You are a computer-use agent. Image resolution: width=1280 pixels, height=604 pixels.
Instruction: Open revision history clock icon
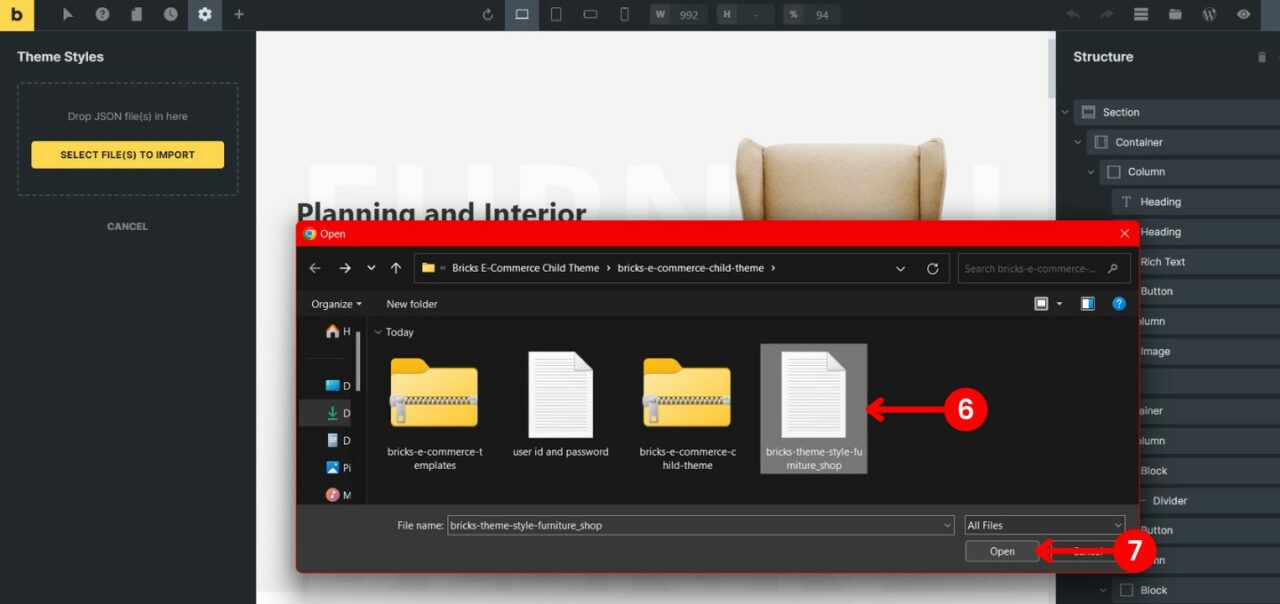click(x=170, y=14)
